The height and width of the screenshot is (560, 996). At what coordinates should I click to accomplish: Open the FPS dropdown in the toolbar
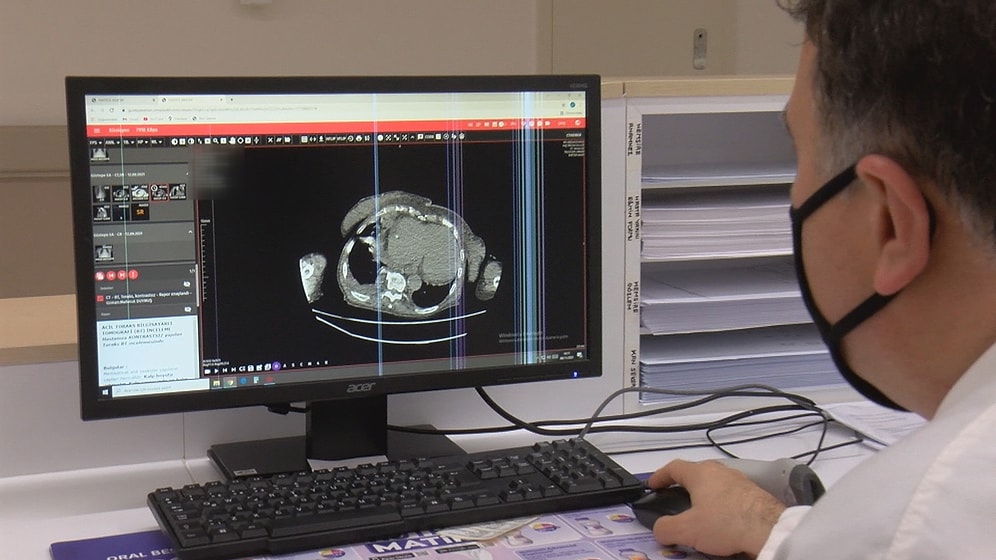point(97,143)
